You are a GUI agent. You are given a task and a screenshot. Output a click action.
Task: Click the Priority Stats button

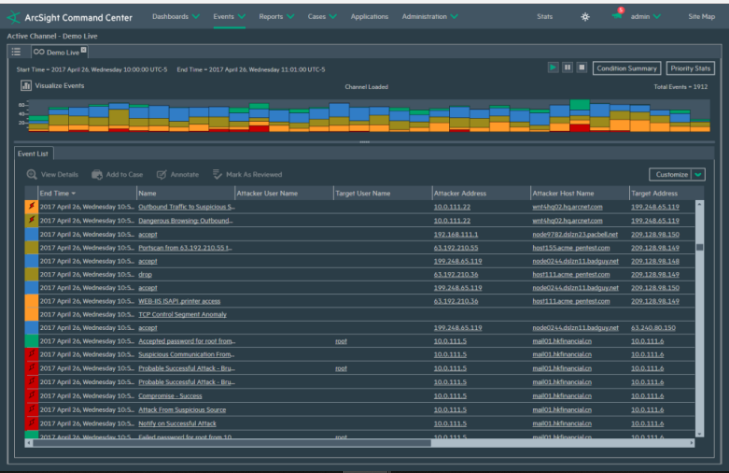690,68
